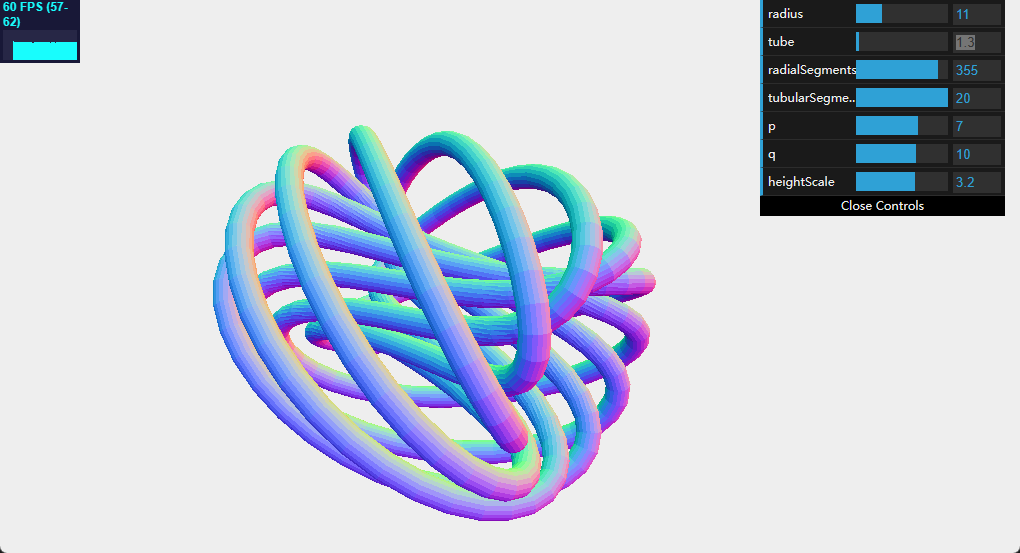Image resolution: width=1020 pixels, height=553 pixels.
Task: Click the tubularSegments slider bar
Action: [901, 98]
